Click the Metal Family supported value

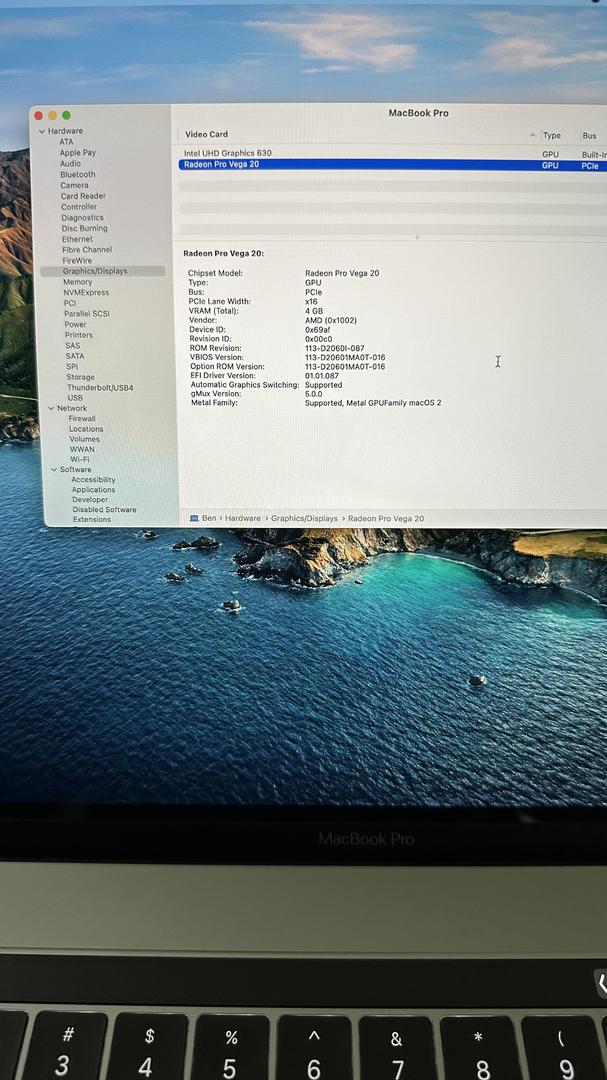pyautogui.click(x=373, y=403)
